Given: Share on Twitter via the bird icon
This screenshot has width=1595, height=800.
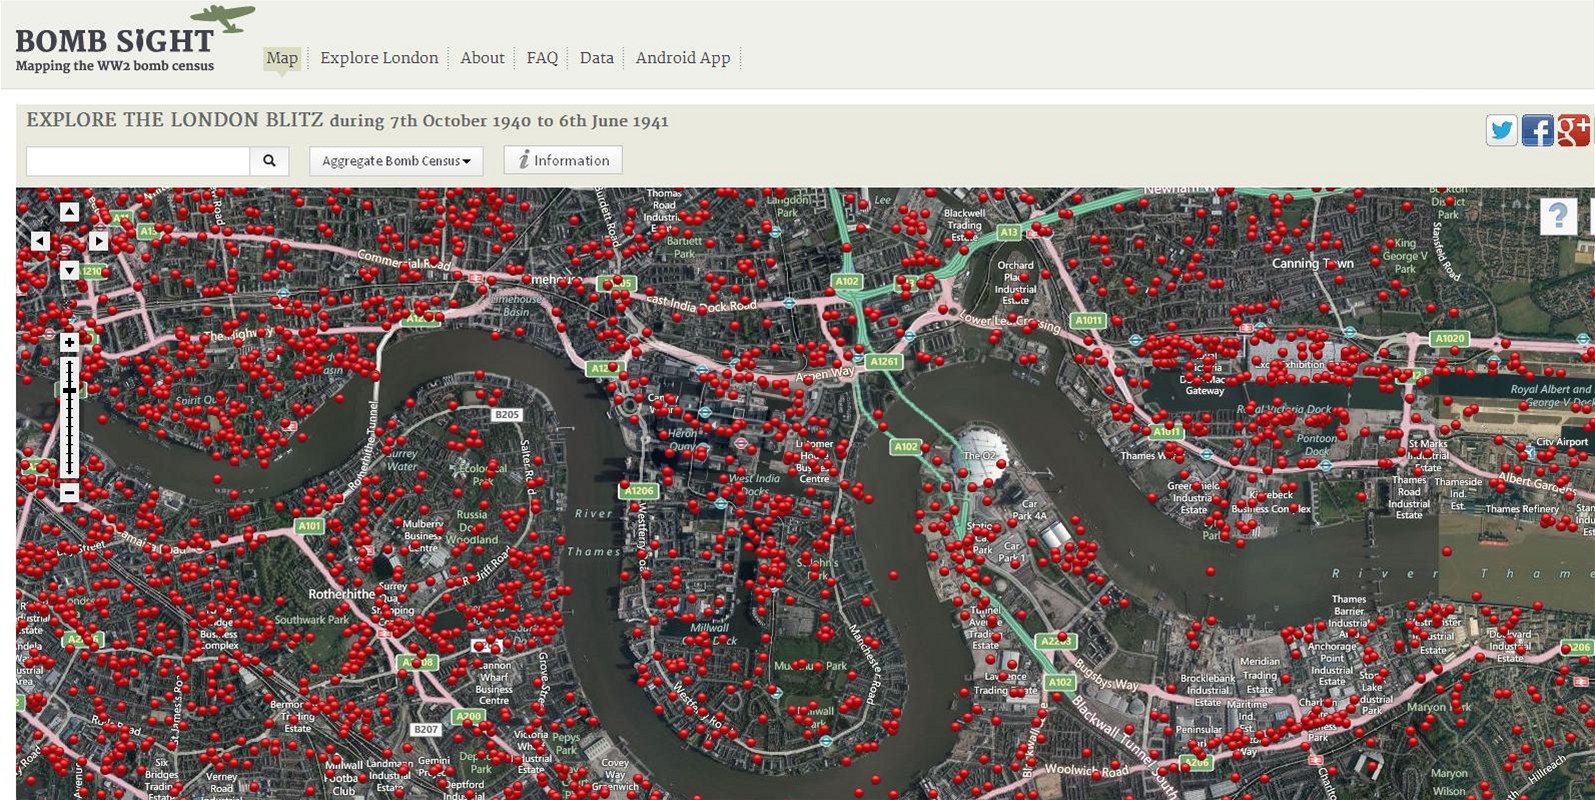Looking at the screenshot, I should [1501, 131].
